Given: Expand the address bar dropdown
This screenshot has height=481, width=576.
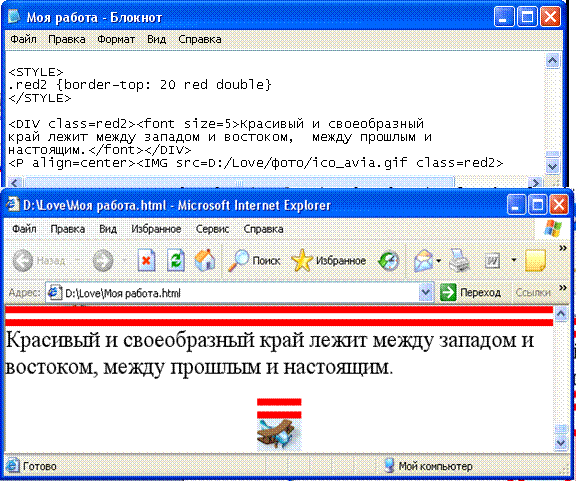Looking at the screenshot, I should point(425,292).
